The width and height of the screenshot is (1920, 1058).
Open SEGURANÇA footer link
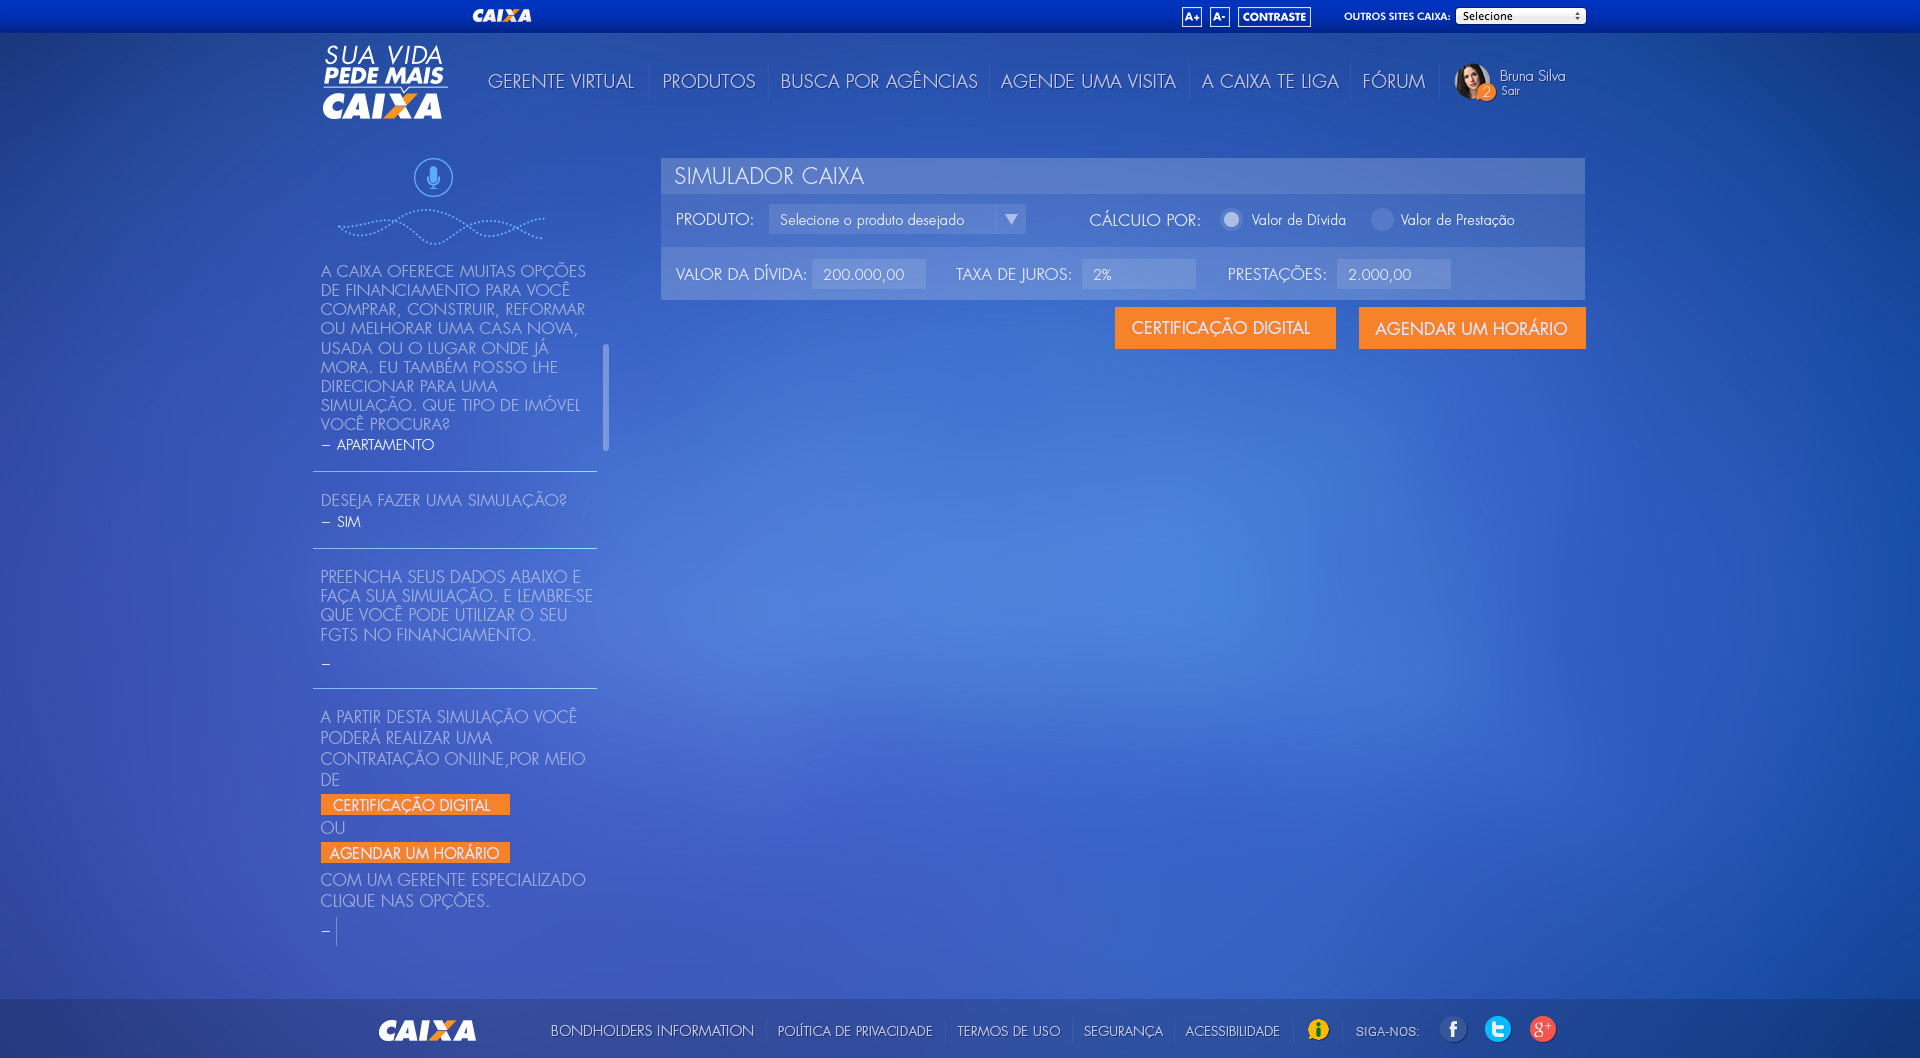(1123, 1031)
